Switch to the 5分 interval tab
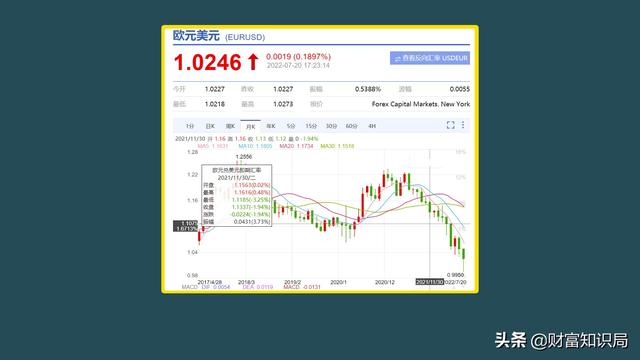The height and width of the screenshot is (360, 640). 291,126
